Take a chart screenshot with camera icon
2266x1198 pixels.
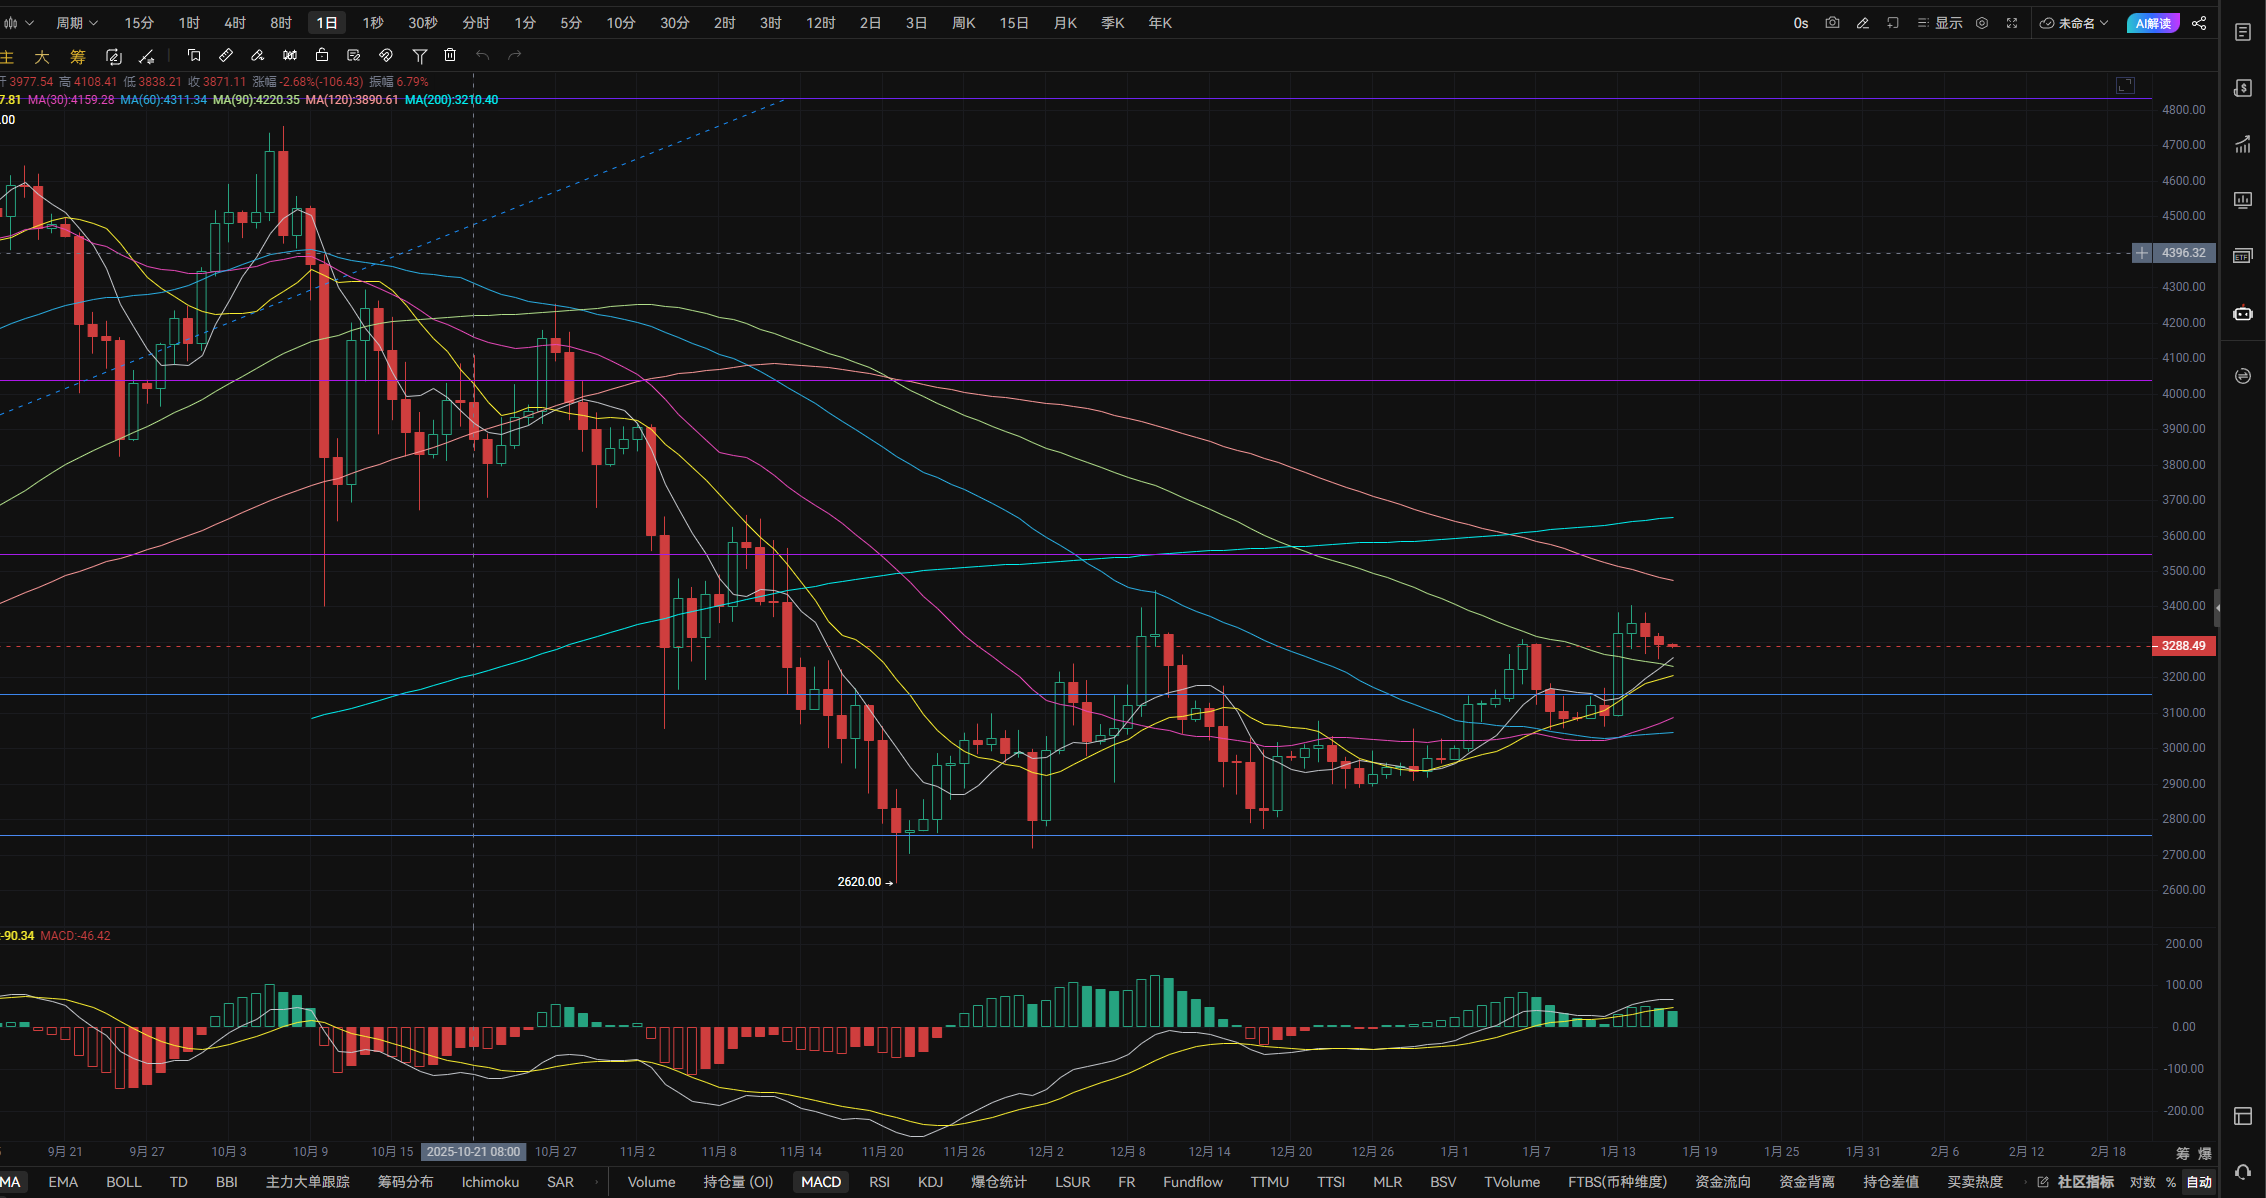click(x=1832, y=23)
